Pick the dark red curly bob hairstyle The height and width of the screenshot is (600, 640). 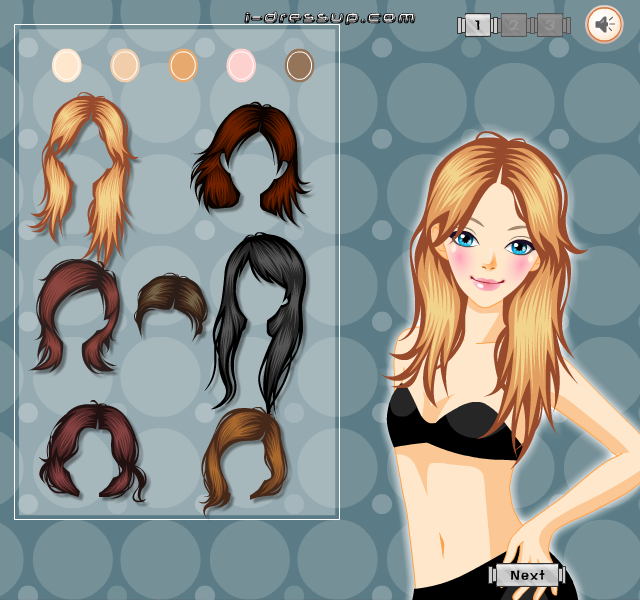(93, 451)
